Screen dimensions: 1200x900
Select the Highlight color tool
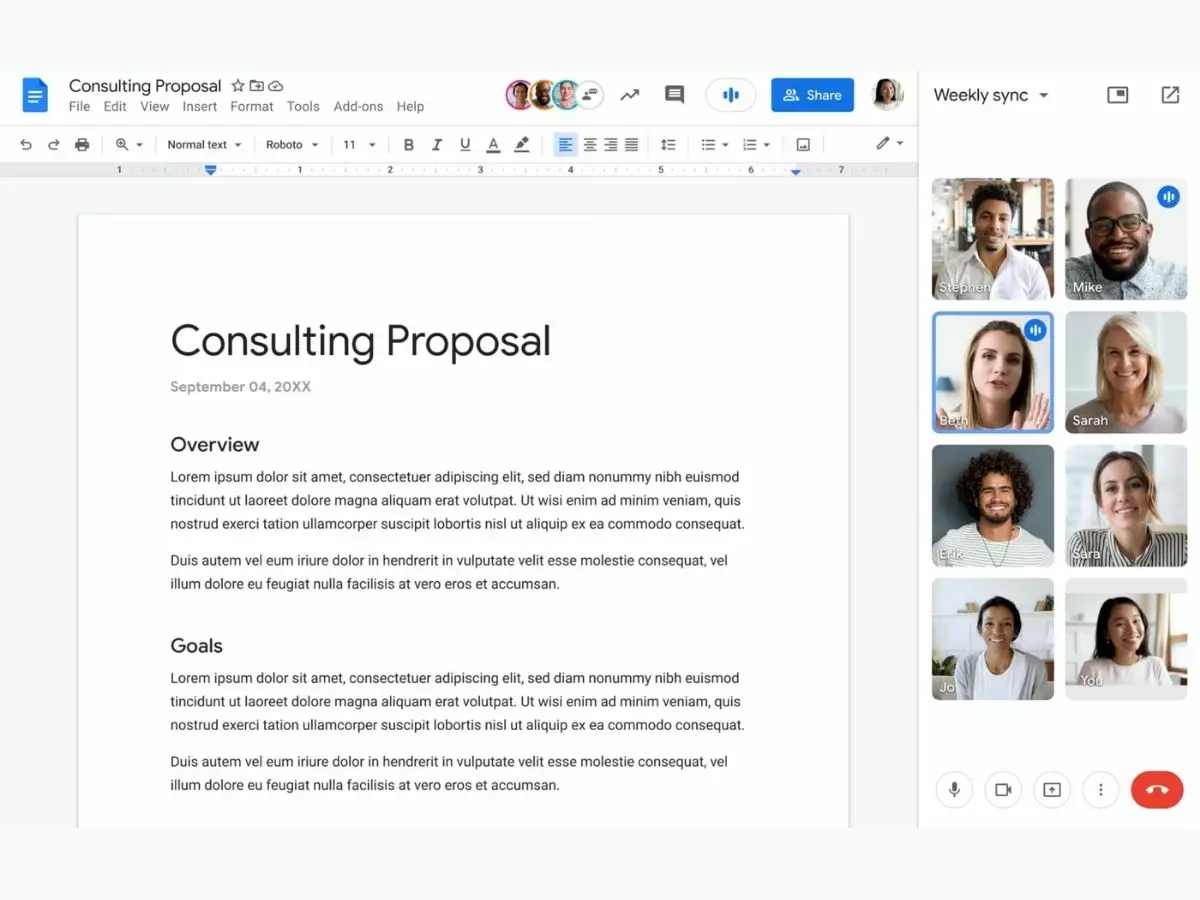coord(521,144)
